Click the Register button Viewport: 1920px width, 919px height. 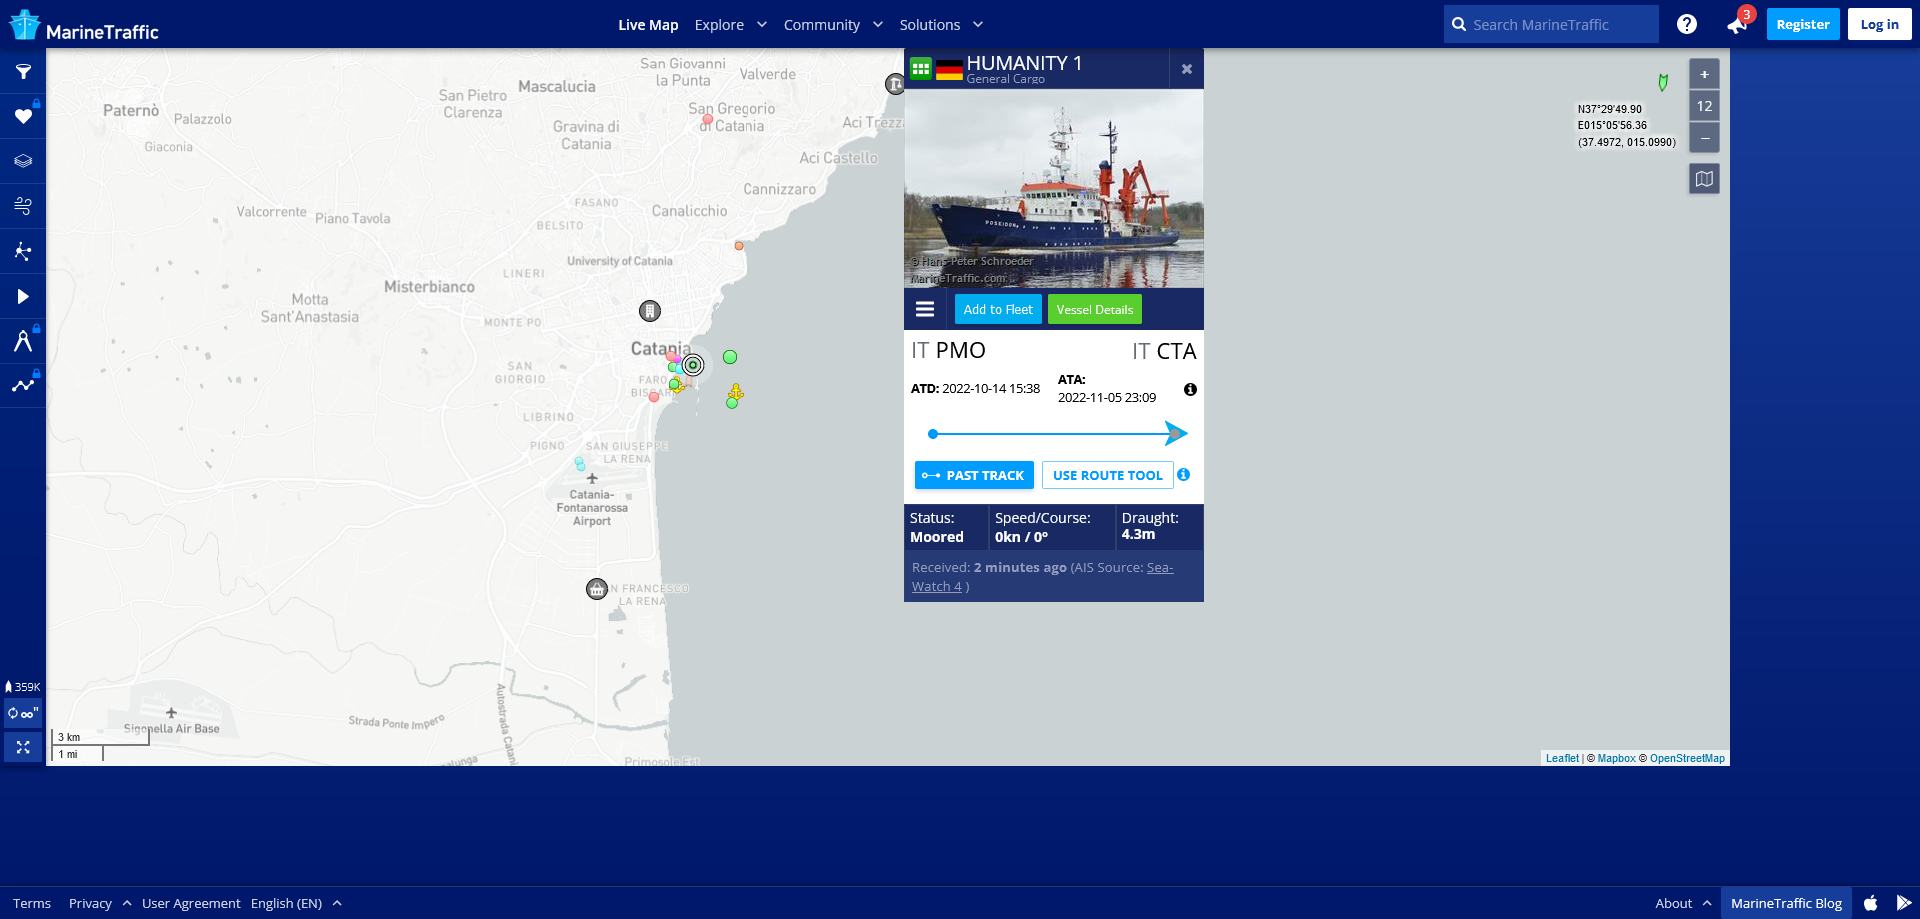pos(1803,24)
